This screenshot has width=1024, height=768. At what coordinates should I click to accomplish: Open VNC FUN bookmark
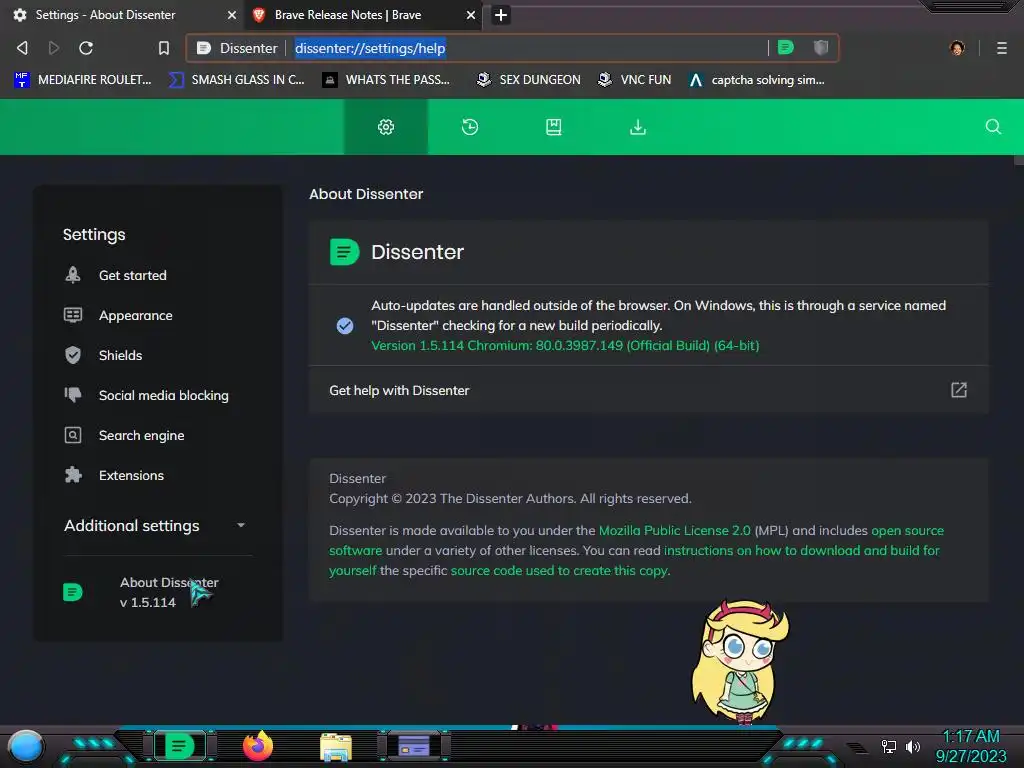[x=635, y=80]
